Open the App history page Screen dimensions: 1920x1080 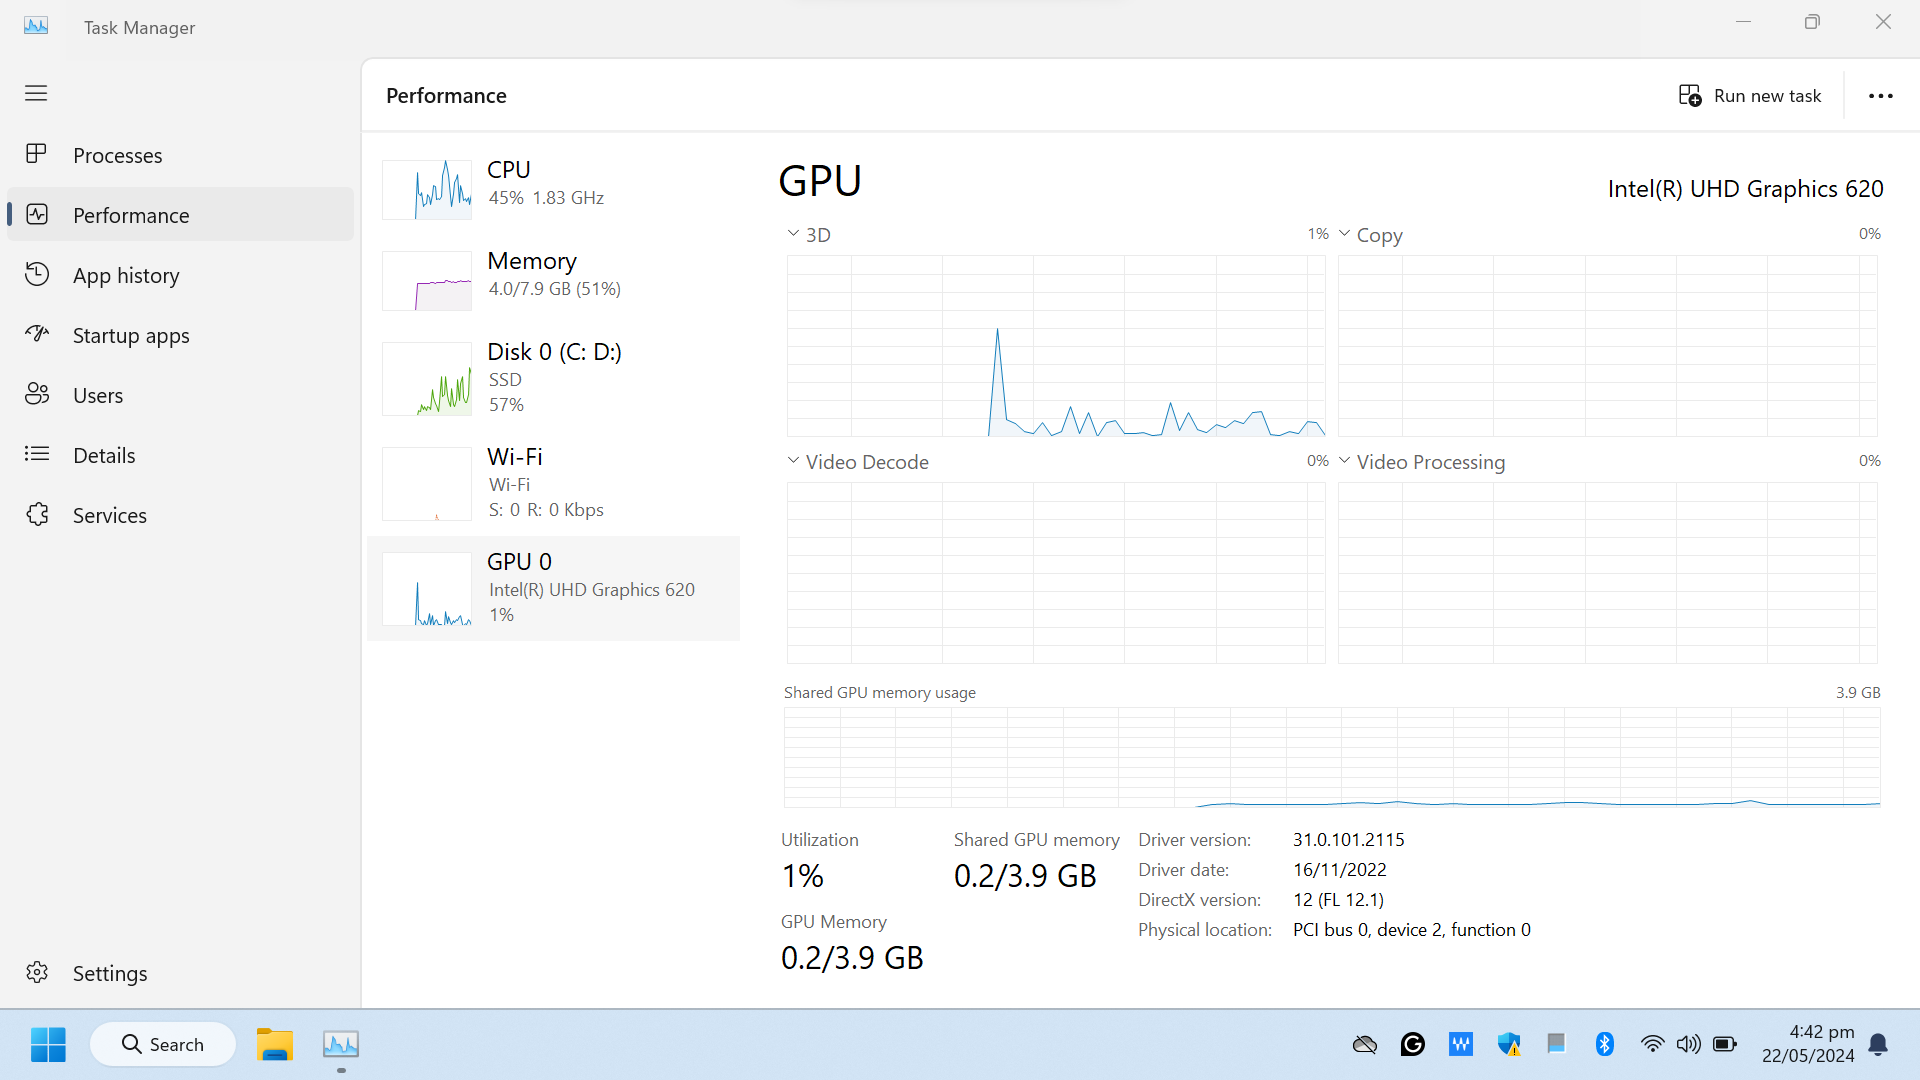[180, 274]
